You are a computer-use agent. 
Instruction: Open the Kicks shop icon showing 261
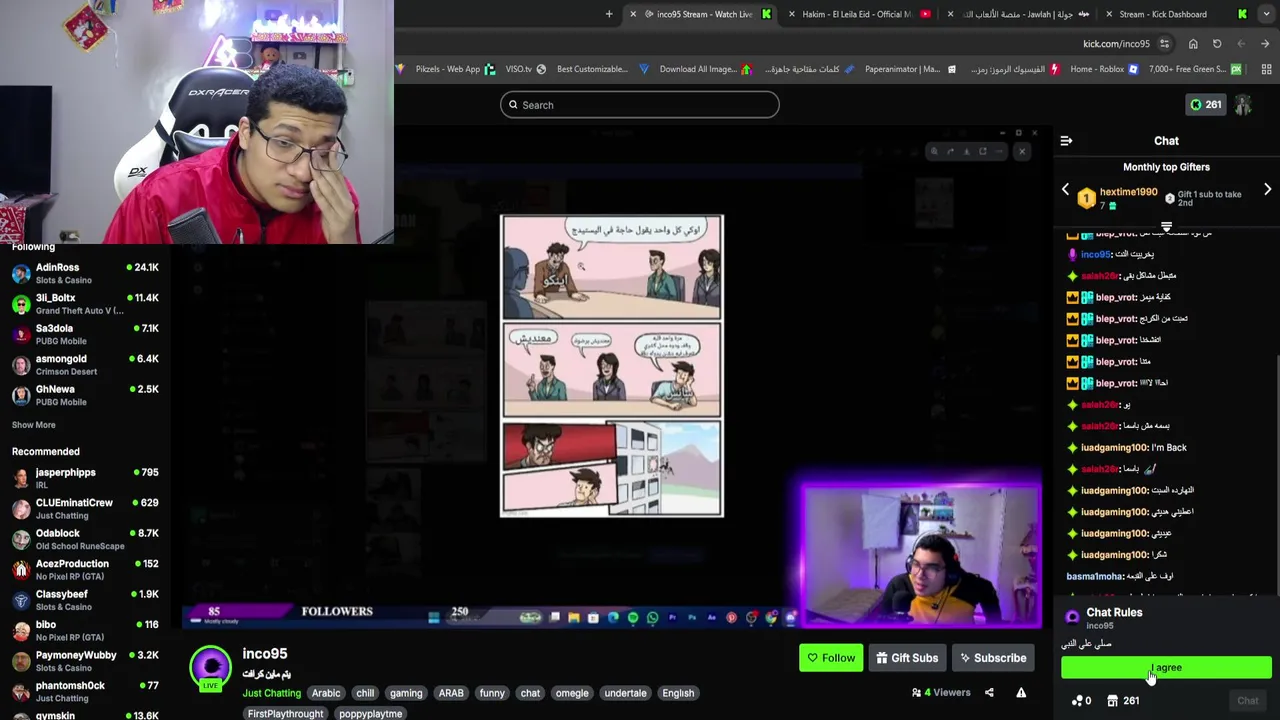1124,701
